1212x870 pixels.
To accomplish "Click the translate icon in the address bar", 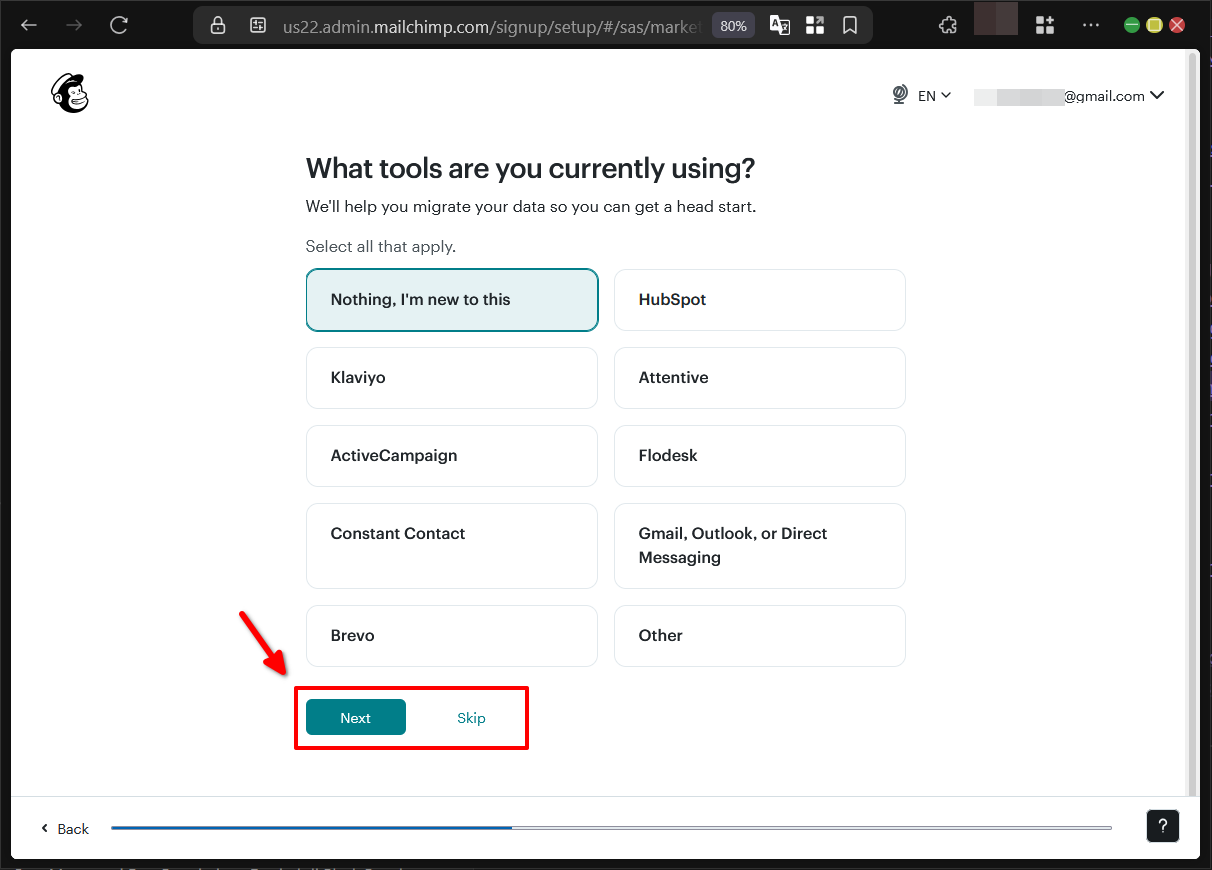I will click(780, 24).
